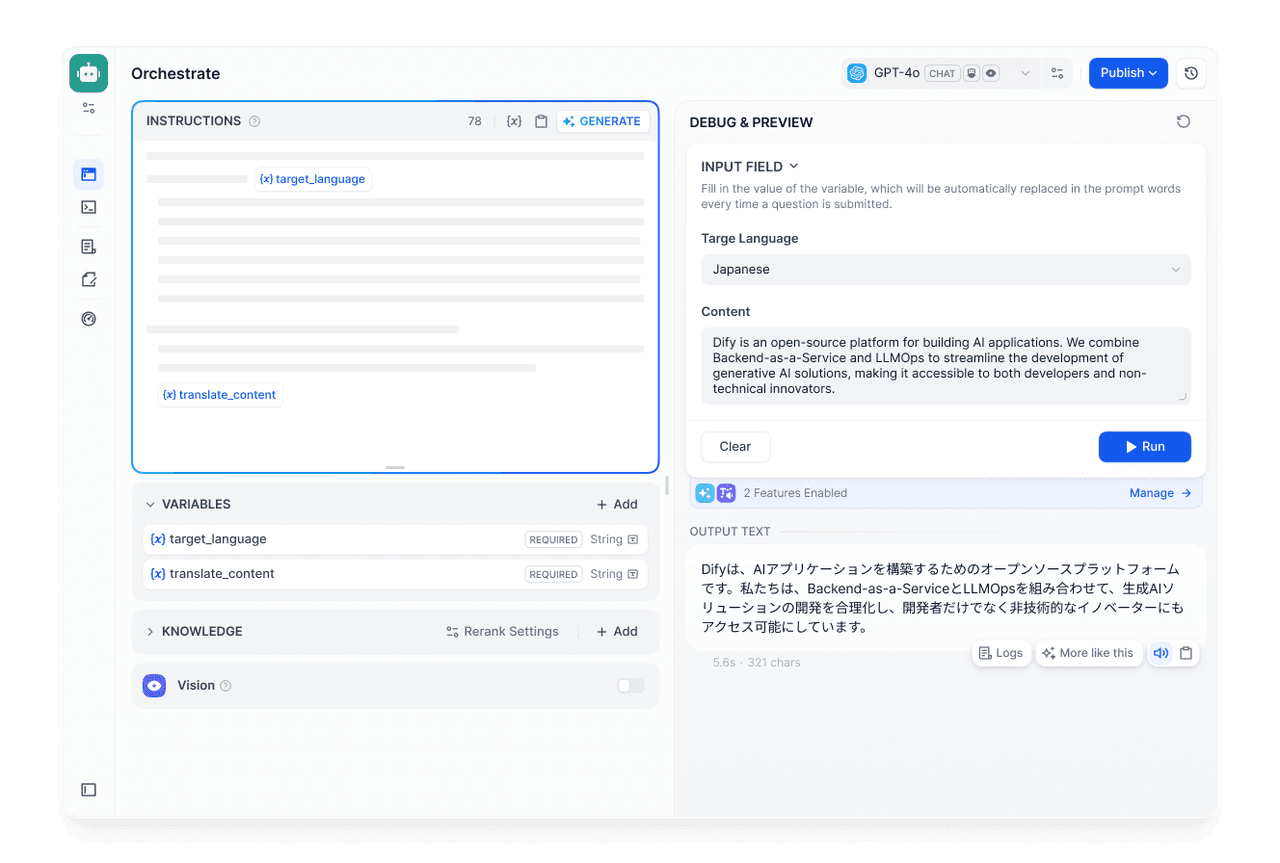The image size is (1280, 863).
Task: Open the GPT-4o model selector
Action: pos(939,73)
